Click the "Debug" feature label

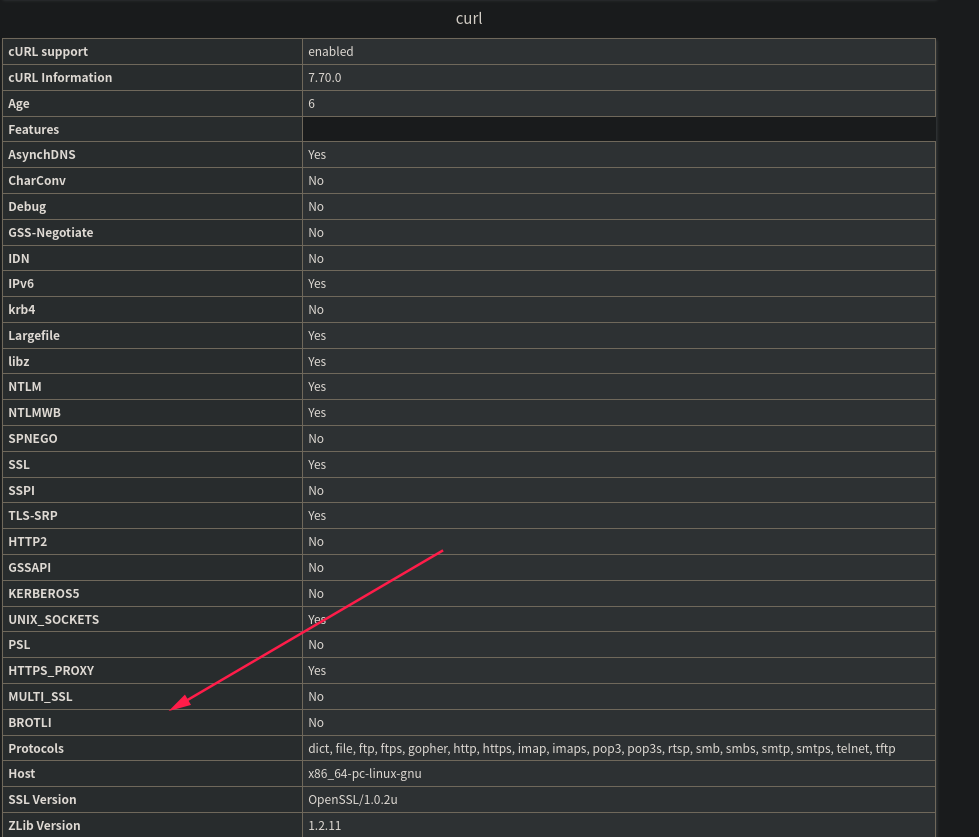[27, 207]
